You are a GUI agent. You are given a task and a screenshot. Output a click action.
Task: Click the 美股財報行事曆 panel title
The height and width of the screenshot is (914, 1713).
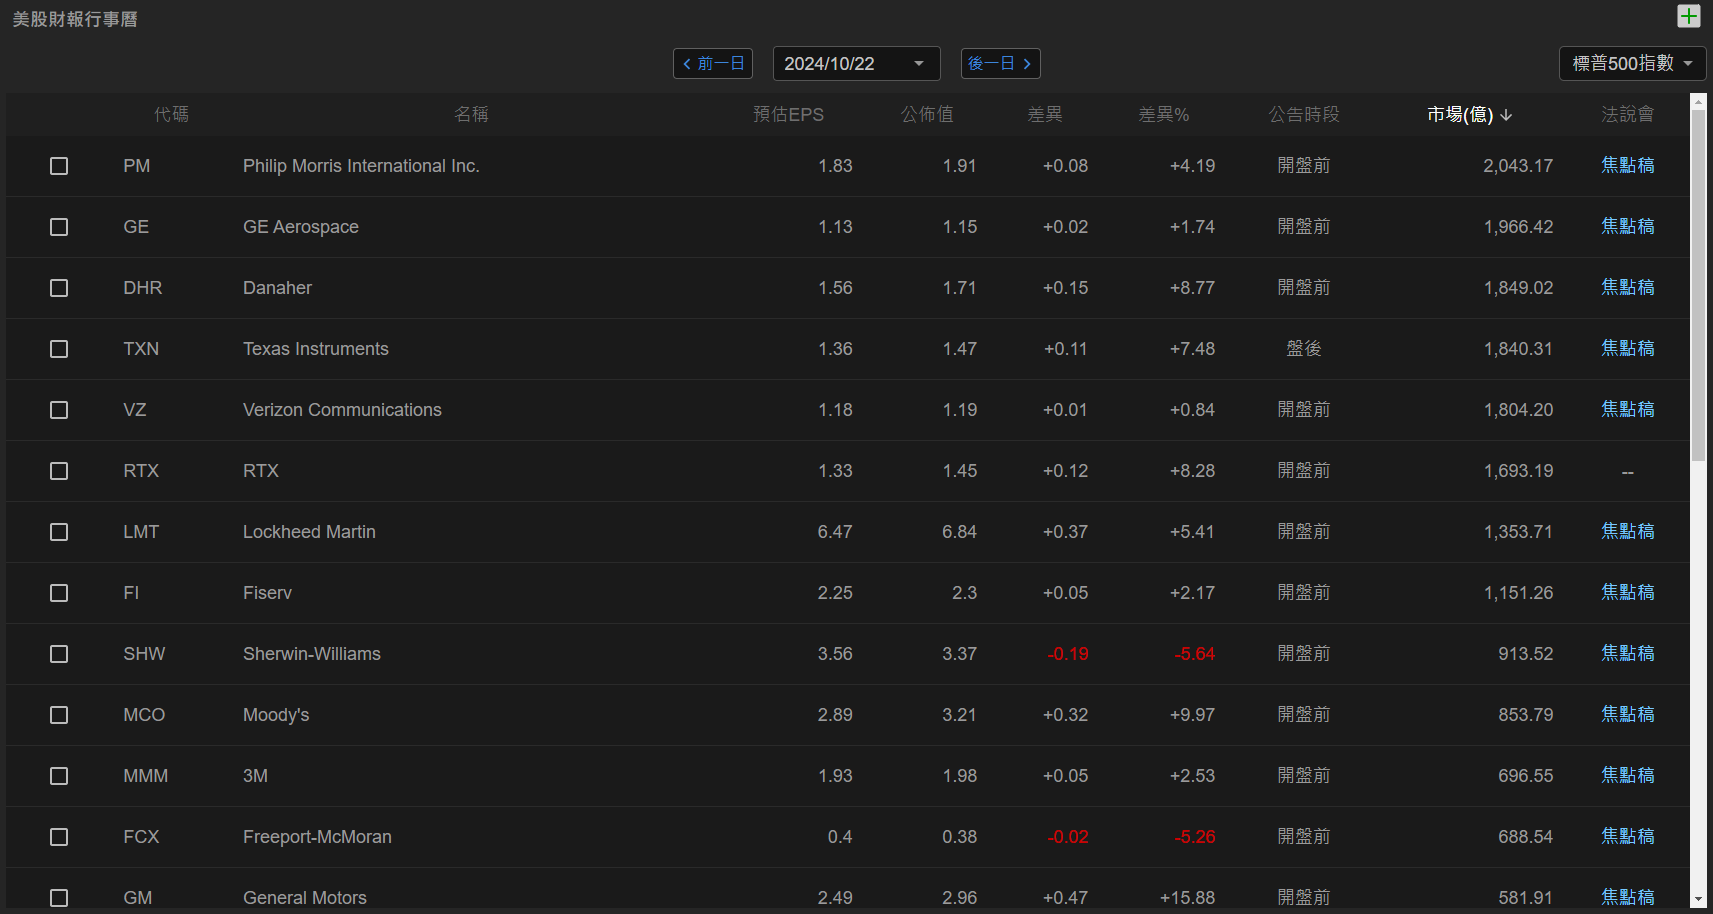click(x=75, y=19)
